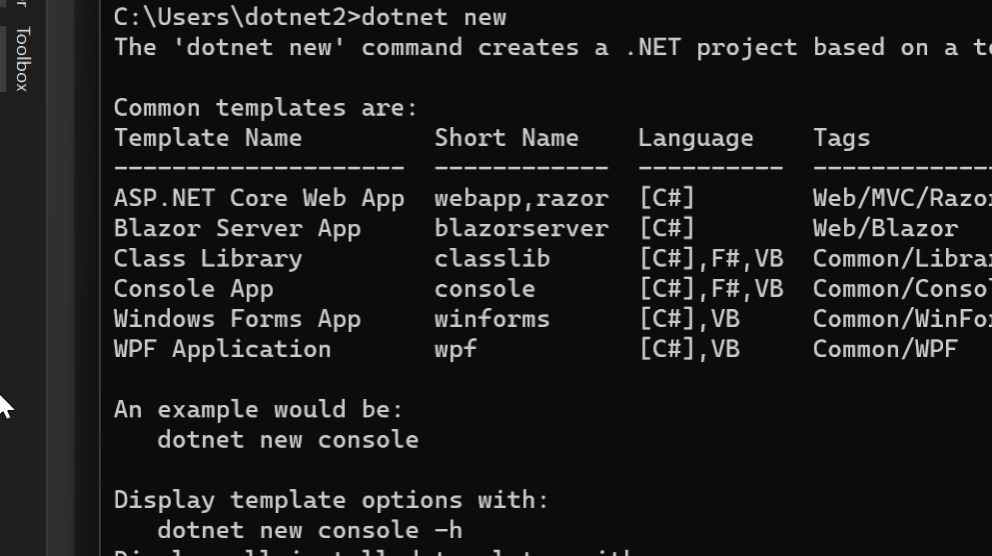Select the 'Class Library' template name
Viewport: 992px width, 556px height.
click(207, 258)
